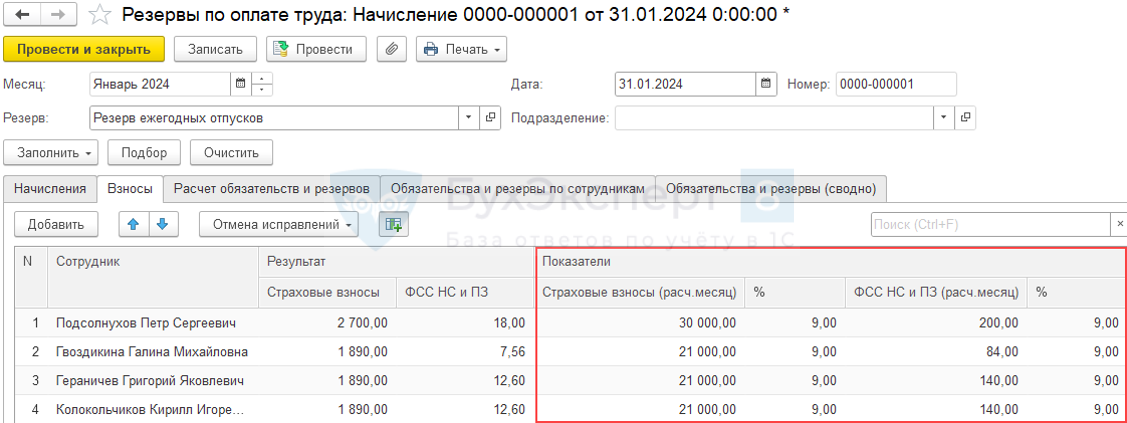Click the Добавить button
1127x423 pixels.
[56, 225]
